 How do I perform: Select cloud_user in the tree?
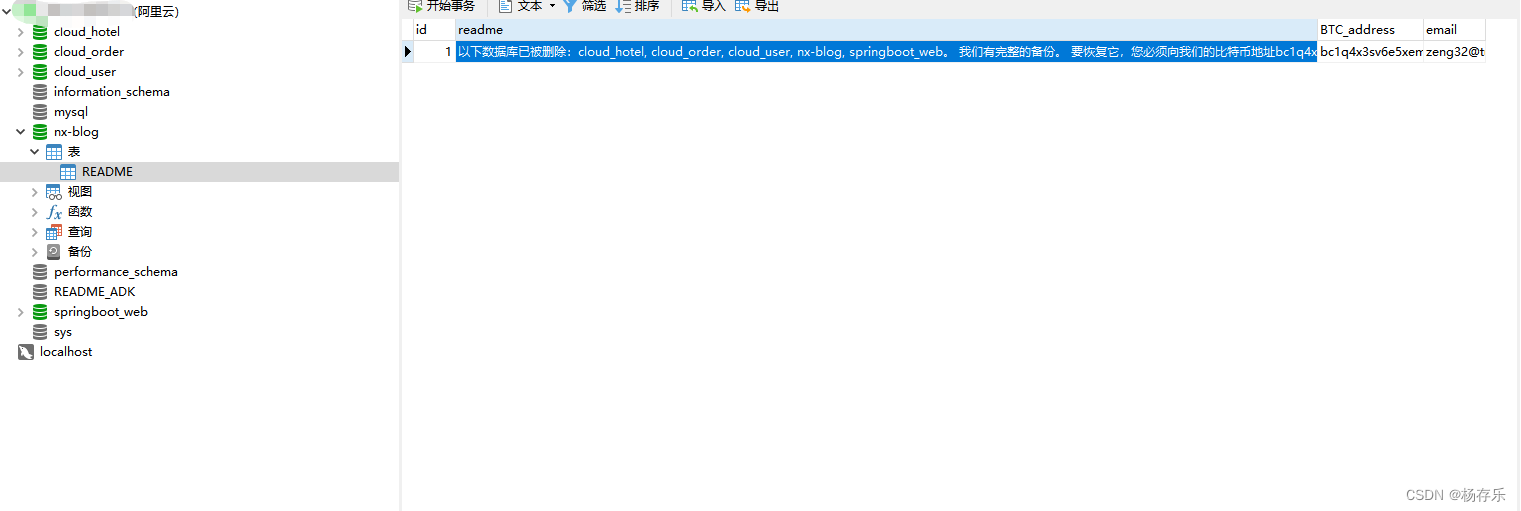(85, 72)
